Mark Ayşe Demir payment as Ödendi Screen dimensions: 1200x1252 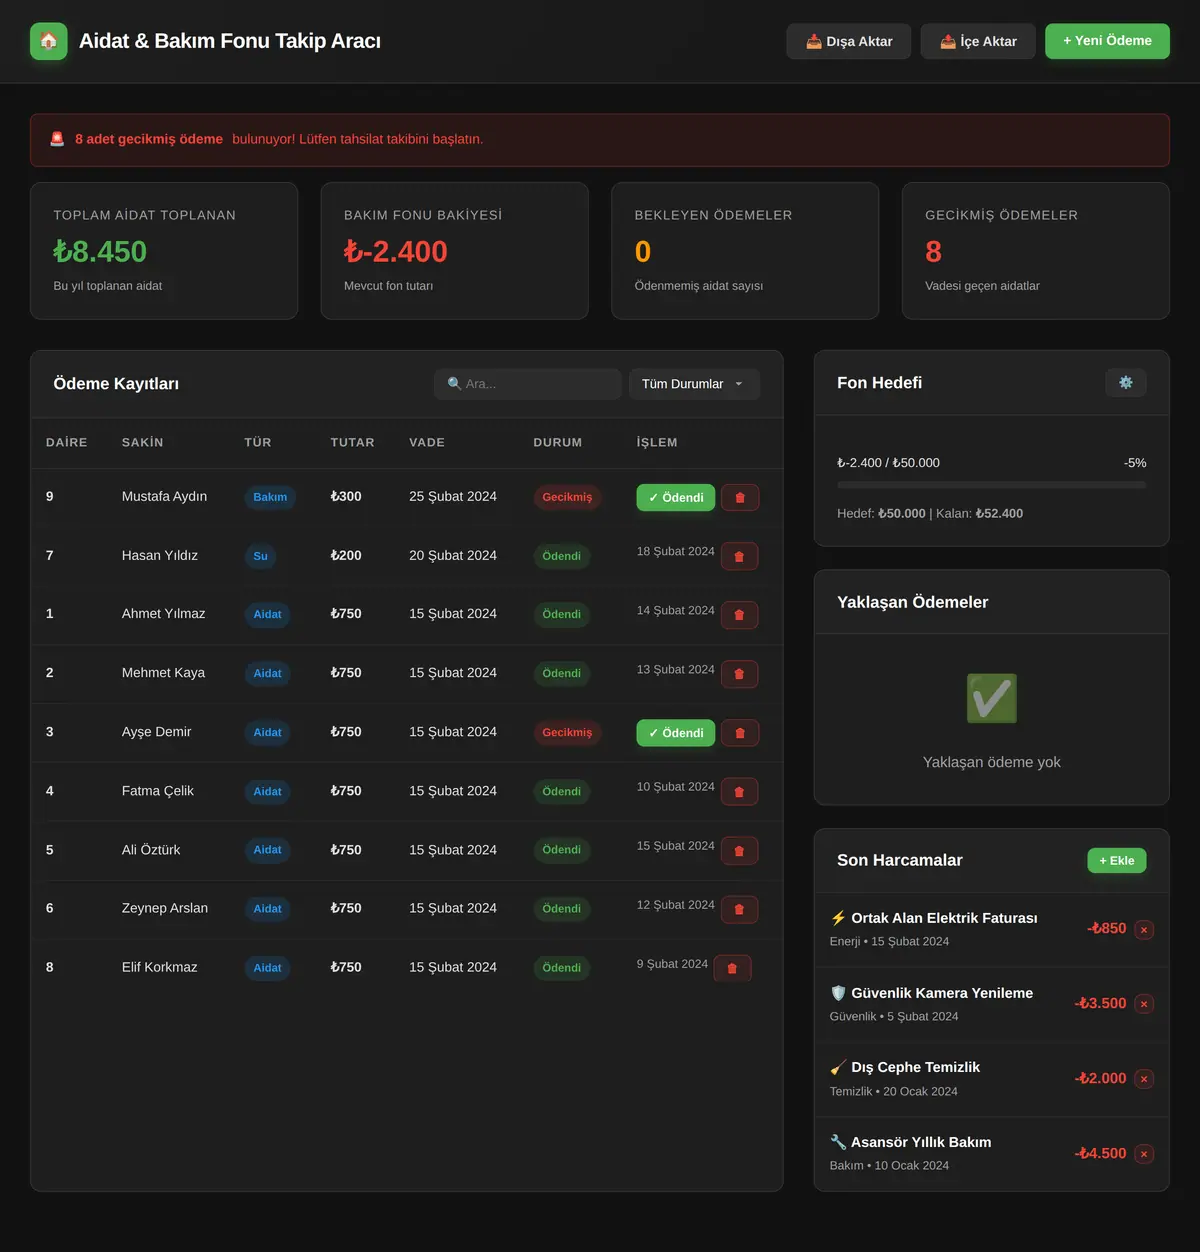click(x=676, y=733)
